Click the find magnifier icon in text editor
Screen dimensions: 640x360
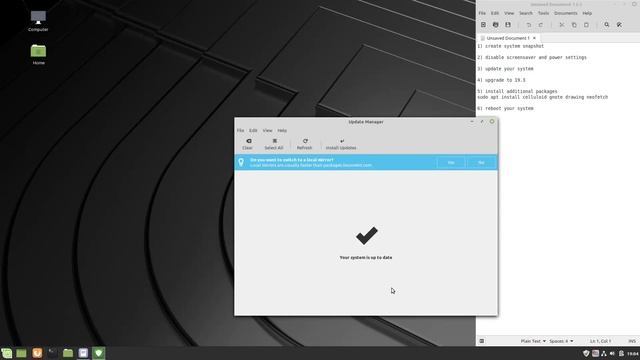pos(607,25)
